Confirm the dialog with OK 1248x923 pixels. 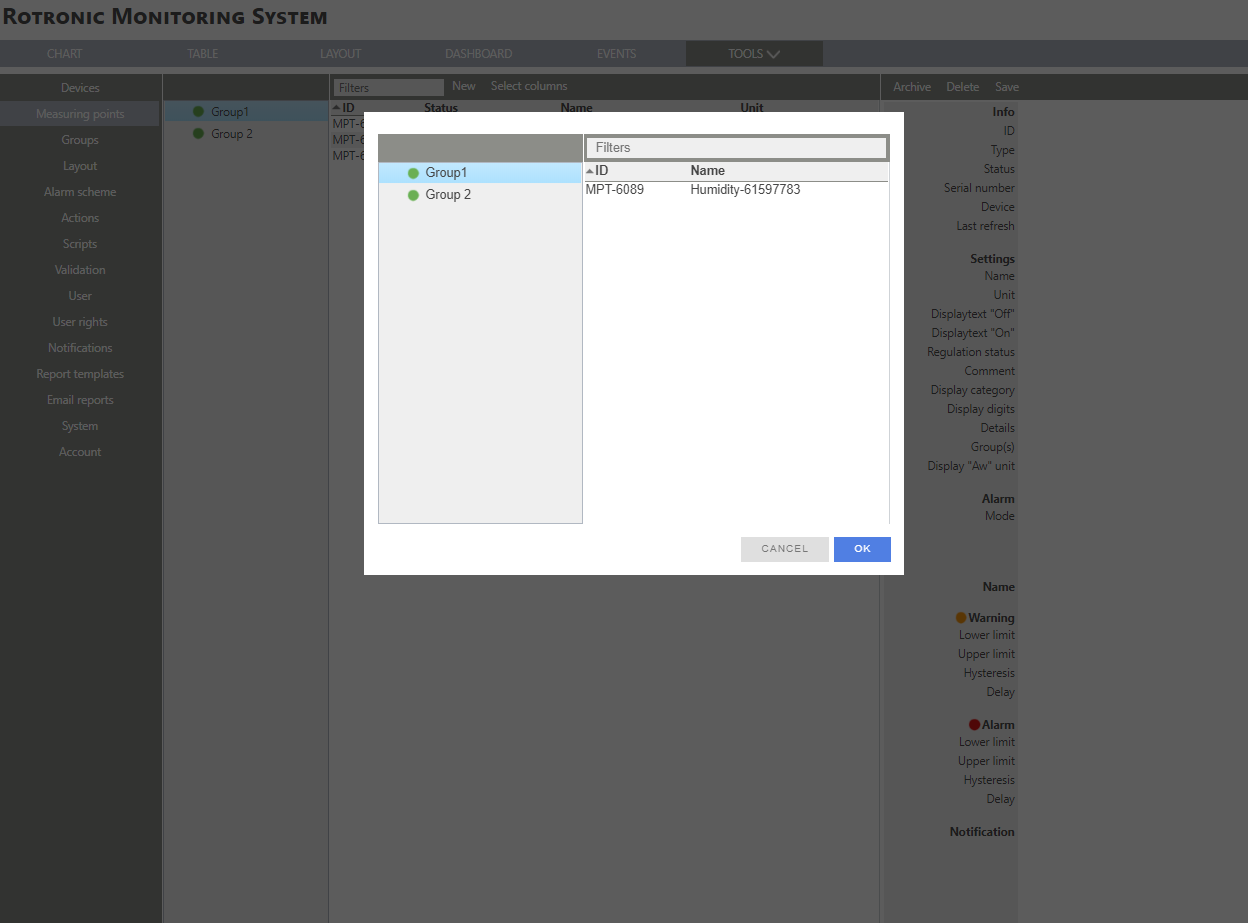(x=862, y=549)
